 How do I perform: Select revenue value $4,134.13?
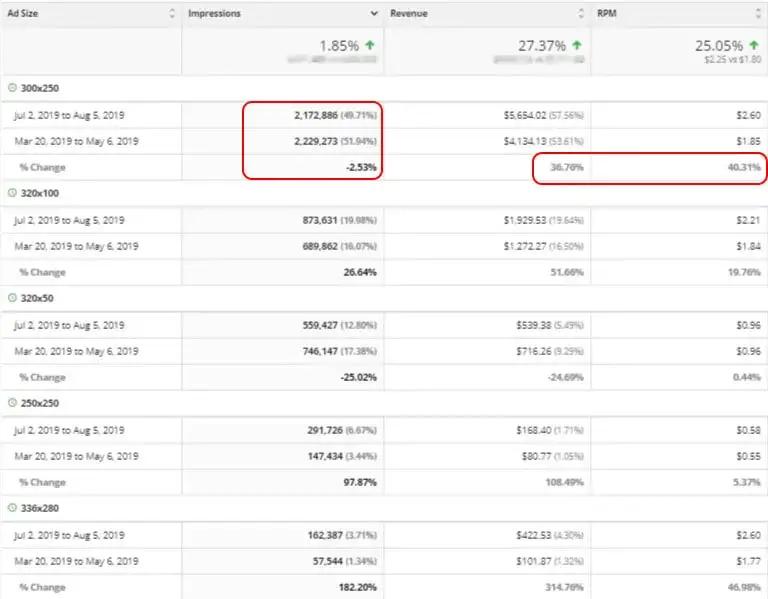click(x=525, y=141)
